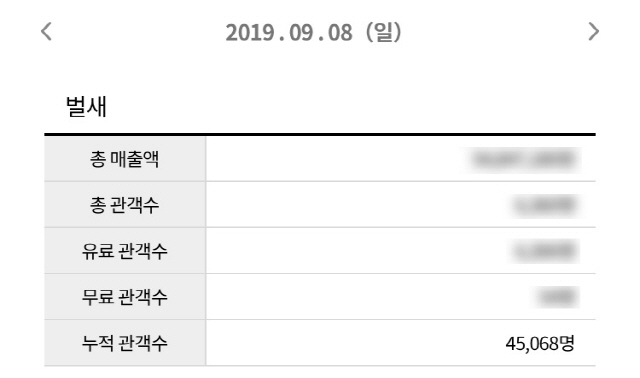Click the month 09 in the date
This screenshot has width=640, height=378.
(x=301, y=33)
